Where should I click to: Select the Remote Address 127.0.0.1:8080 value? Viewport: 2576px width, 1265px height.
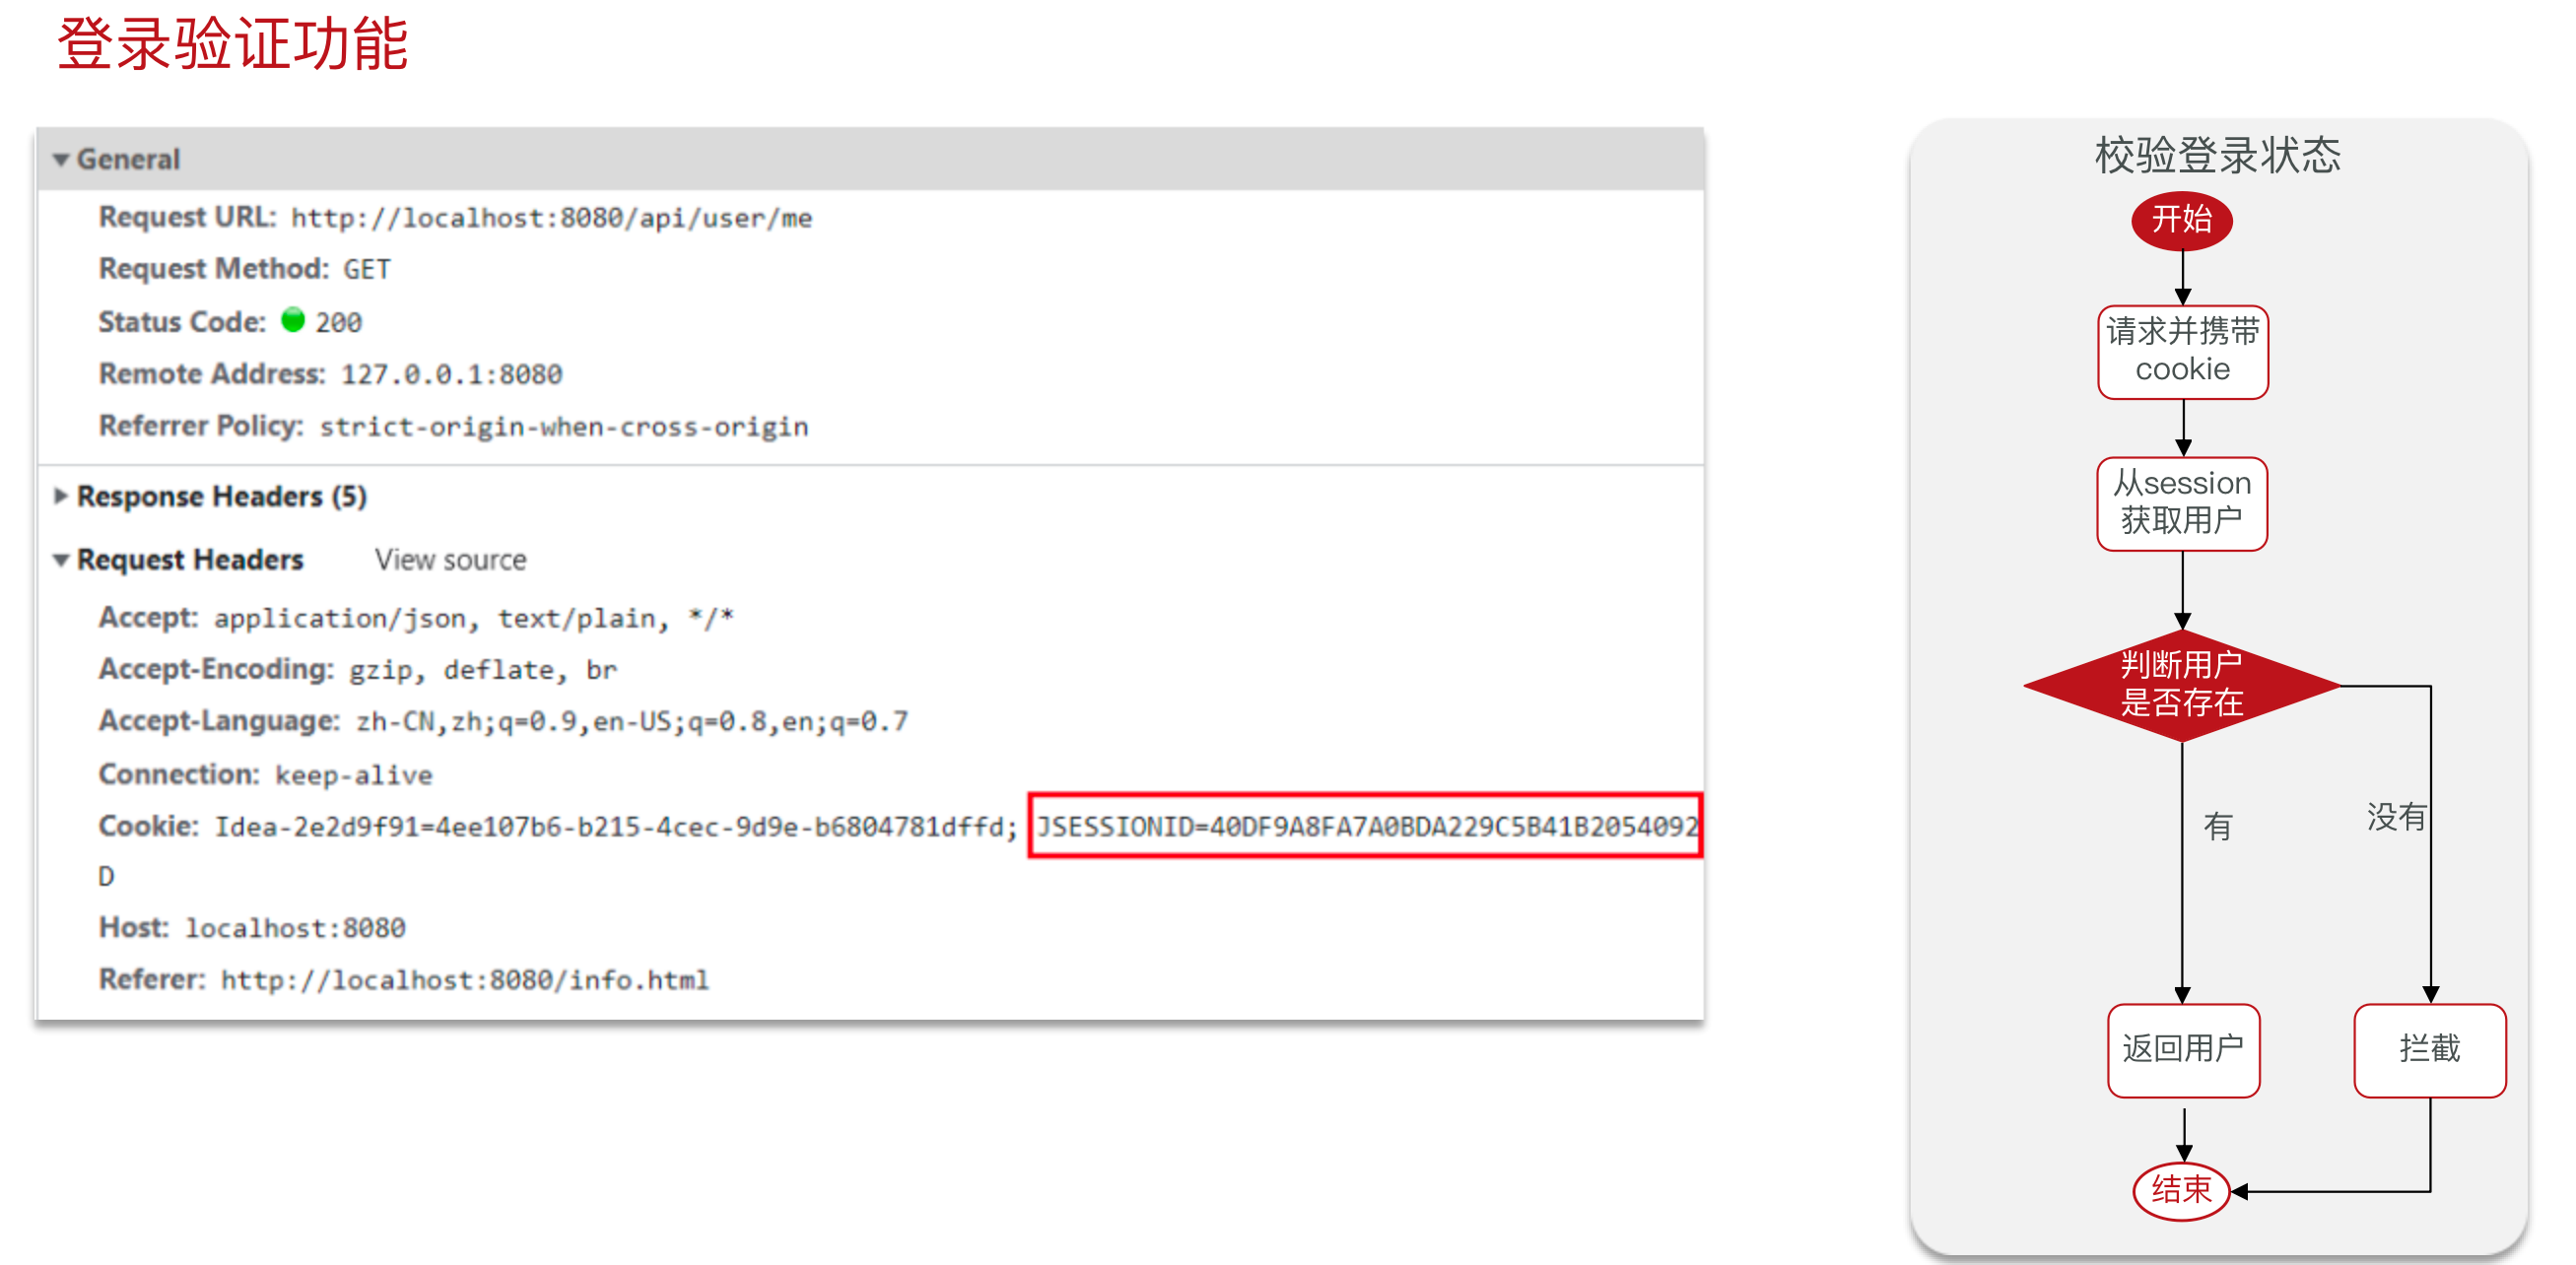tap(452, 374)
